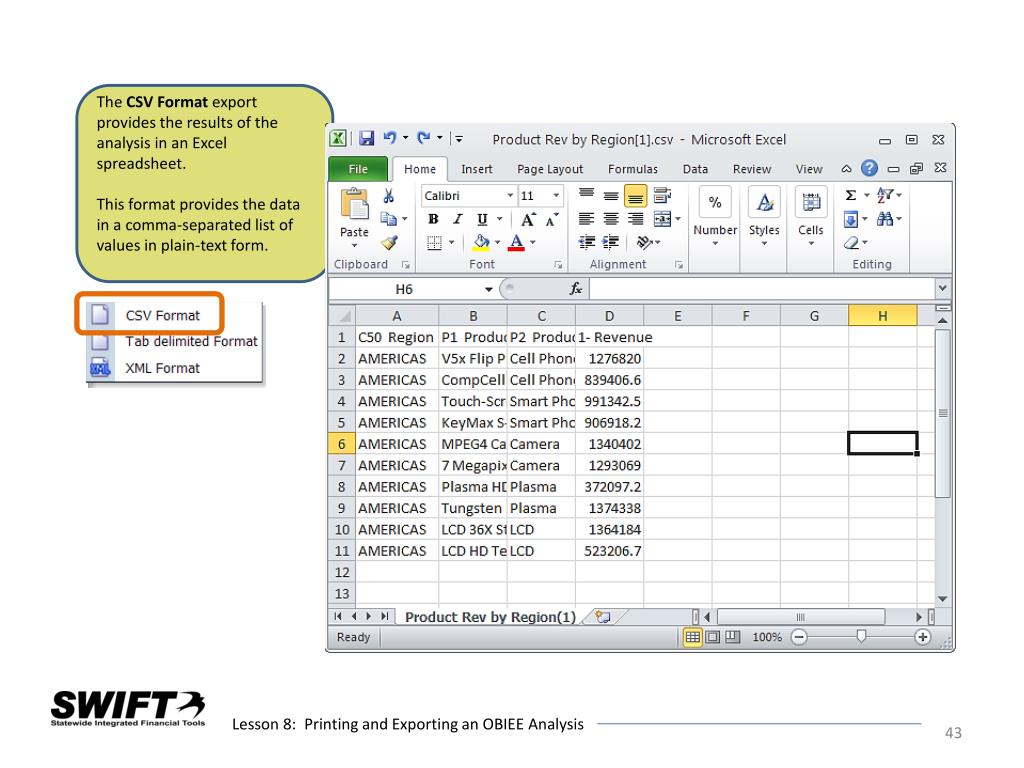Open the Cells menu button
The width and height of the screenshot is (1024, 768).
pos(811,217)
